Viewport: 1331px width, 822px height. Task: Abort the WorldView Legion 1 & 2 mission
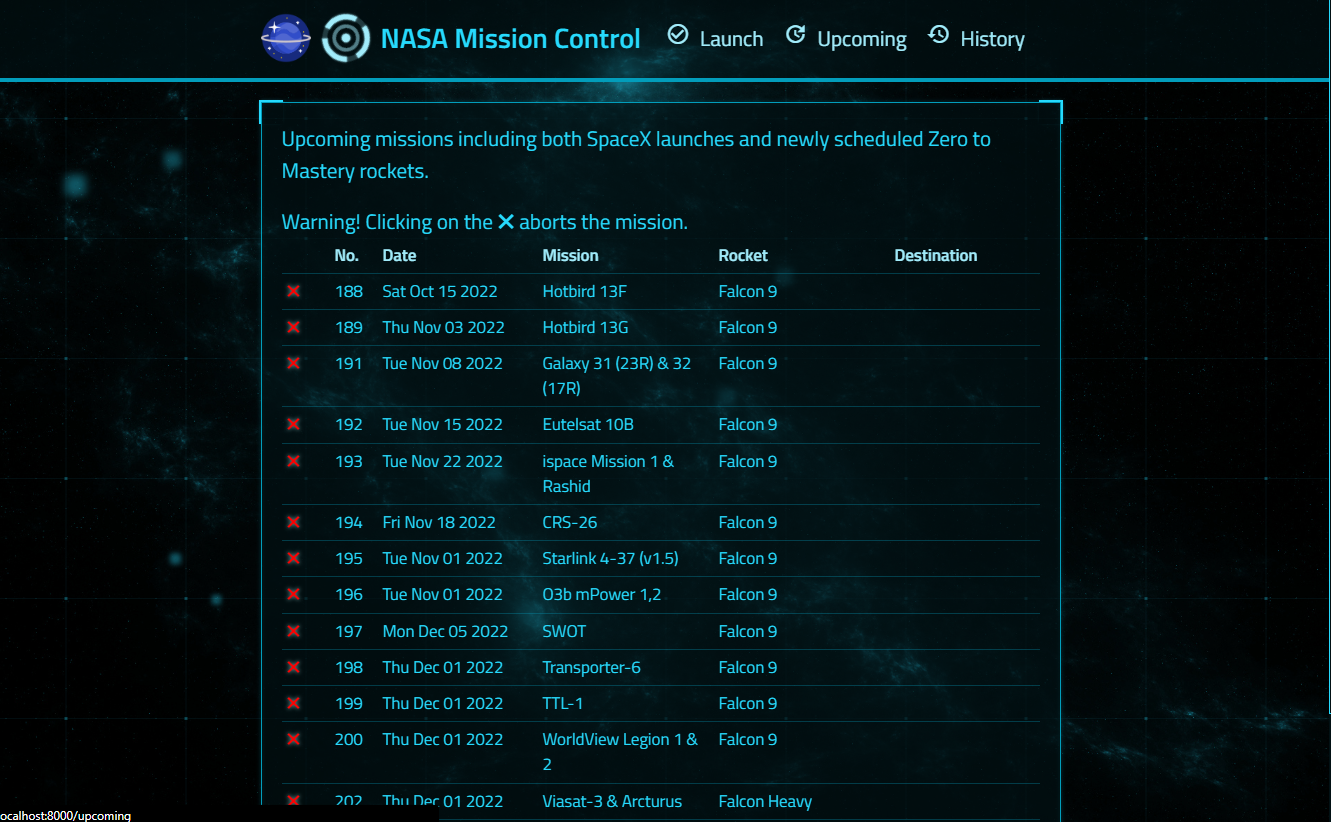tap(294, 739)
